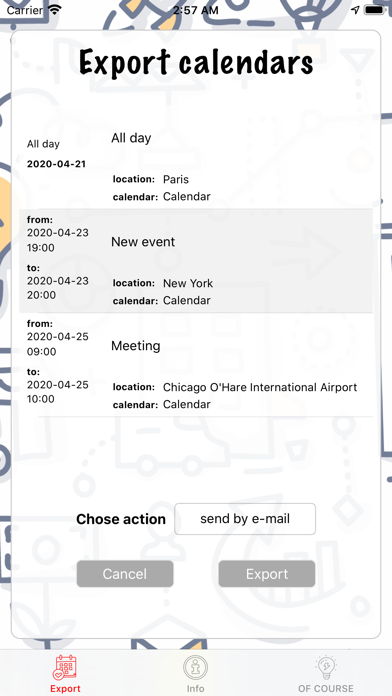392x696 pixels.
Task: Click location 'Paris'
Action: tap(176, 179)
